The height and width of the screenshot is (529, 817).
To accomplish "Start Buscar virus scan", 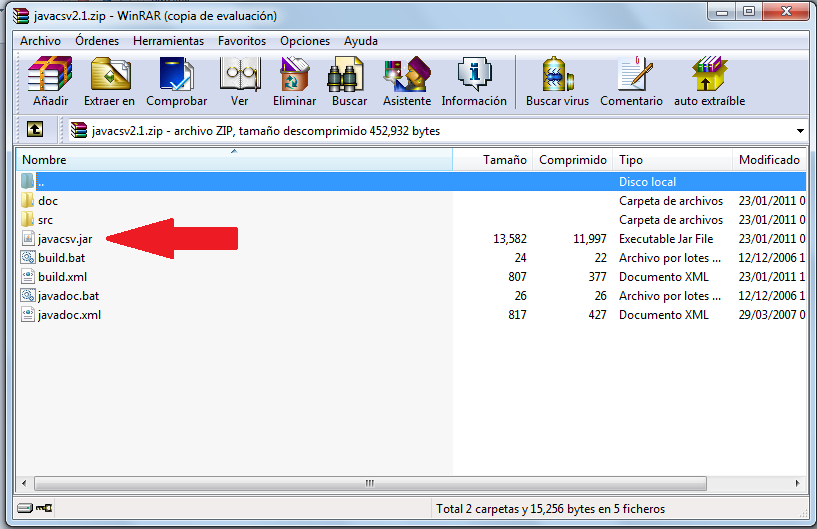I will click(557, 82).
